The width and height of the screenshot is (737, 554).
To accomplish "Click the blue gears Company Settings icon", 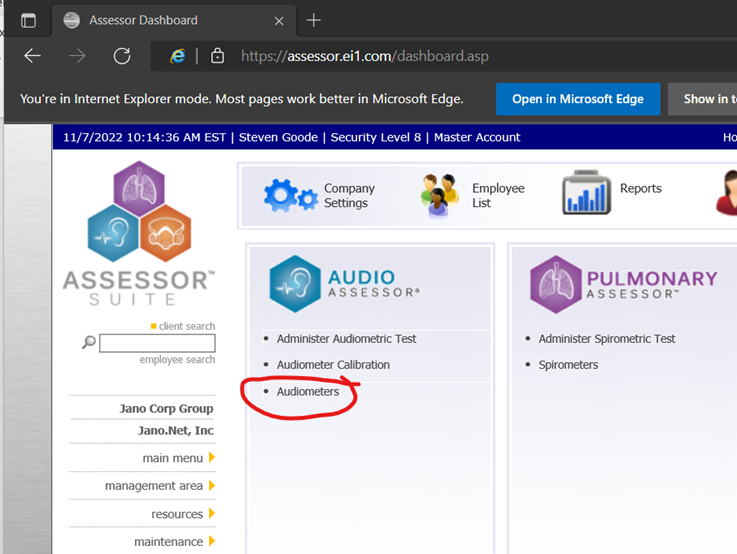I will [x=290, y=195].
